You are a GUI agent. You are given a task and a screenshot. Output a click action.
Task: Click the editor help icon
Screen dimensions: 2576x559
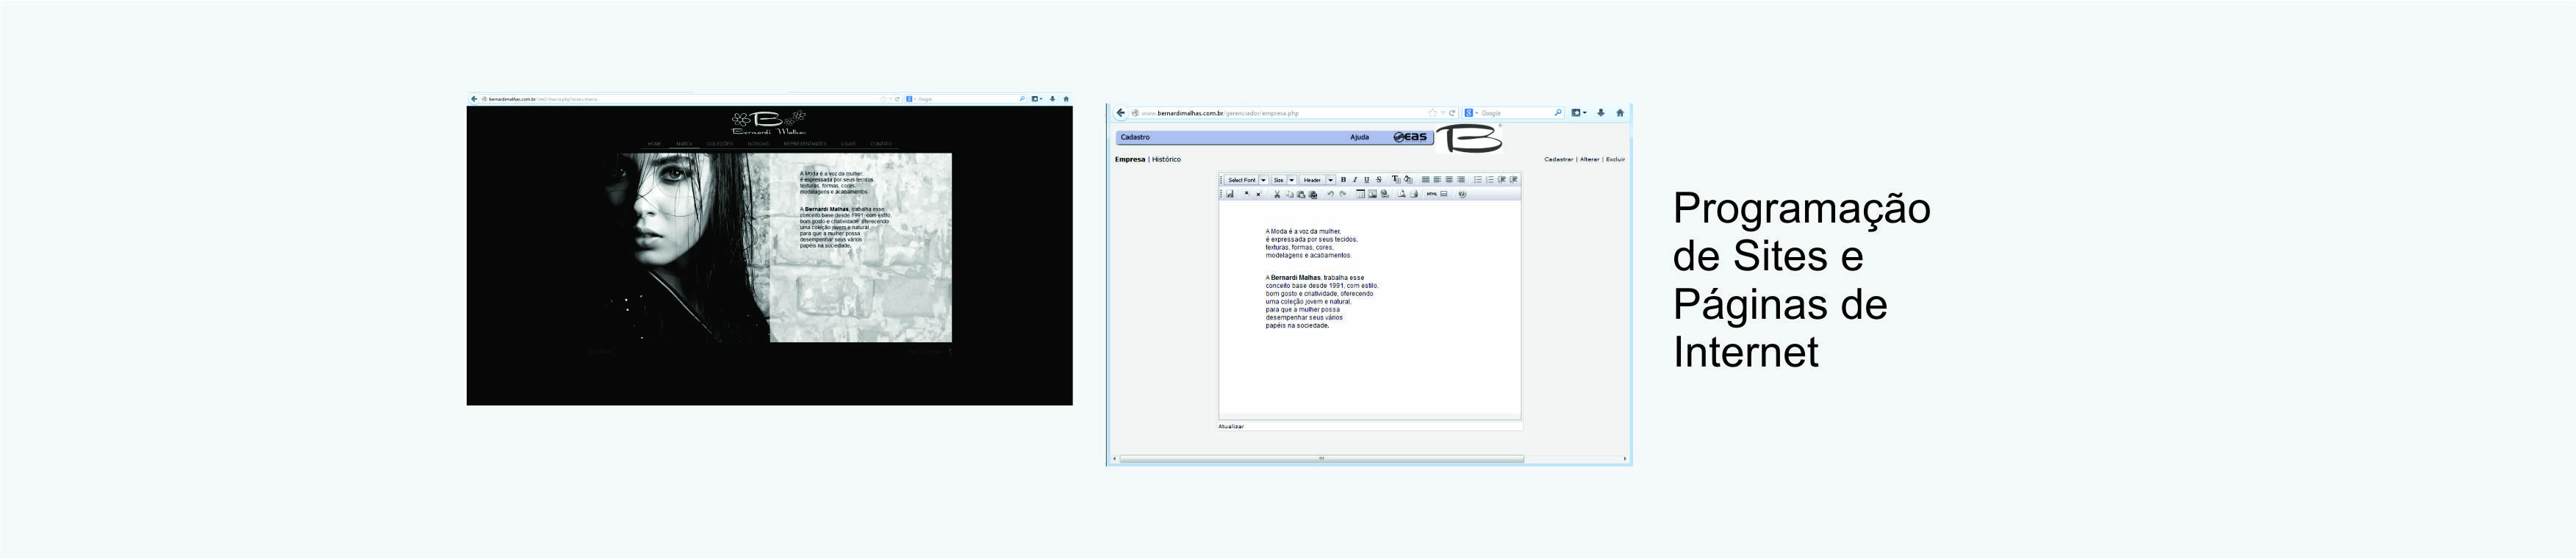pos(1462,194)
